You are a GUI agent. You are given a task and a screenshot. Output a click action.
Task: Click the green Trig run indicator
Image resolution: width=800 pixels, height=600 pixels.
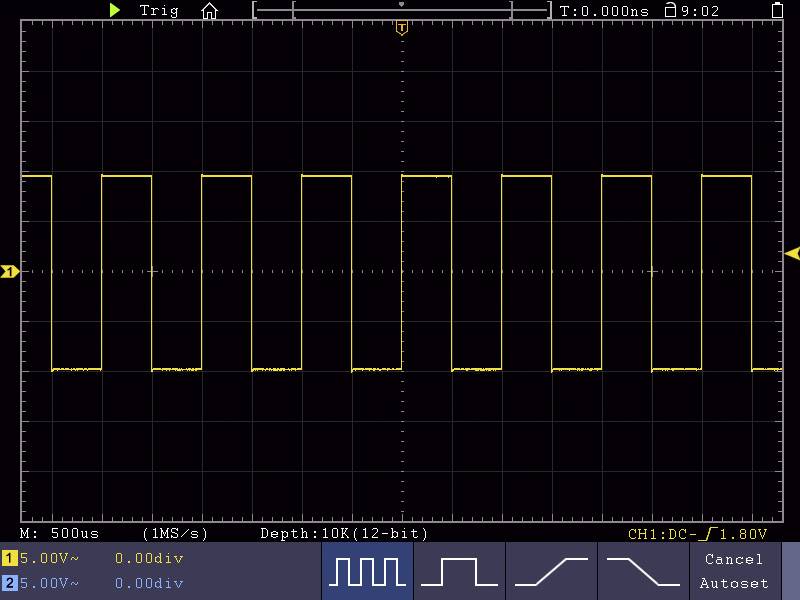tap(114, 10)
